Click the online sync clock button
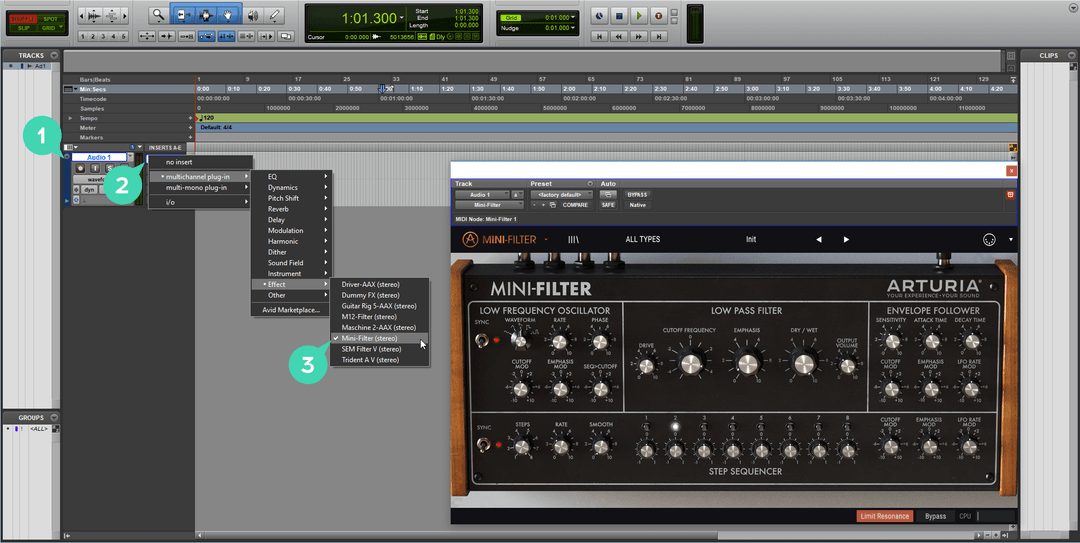The image size is (1080, 543). (599, 15)
